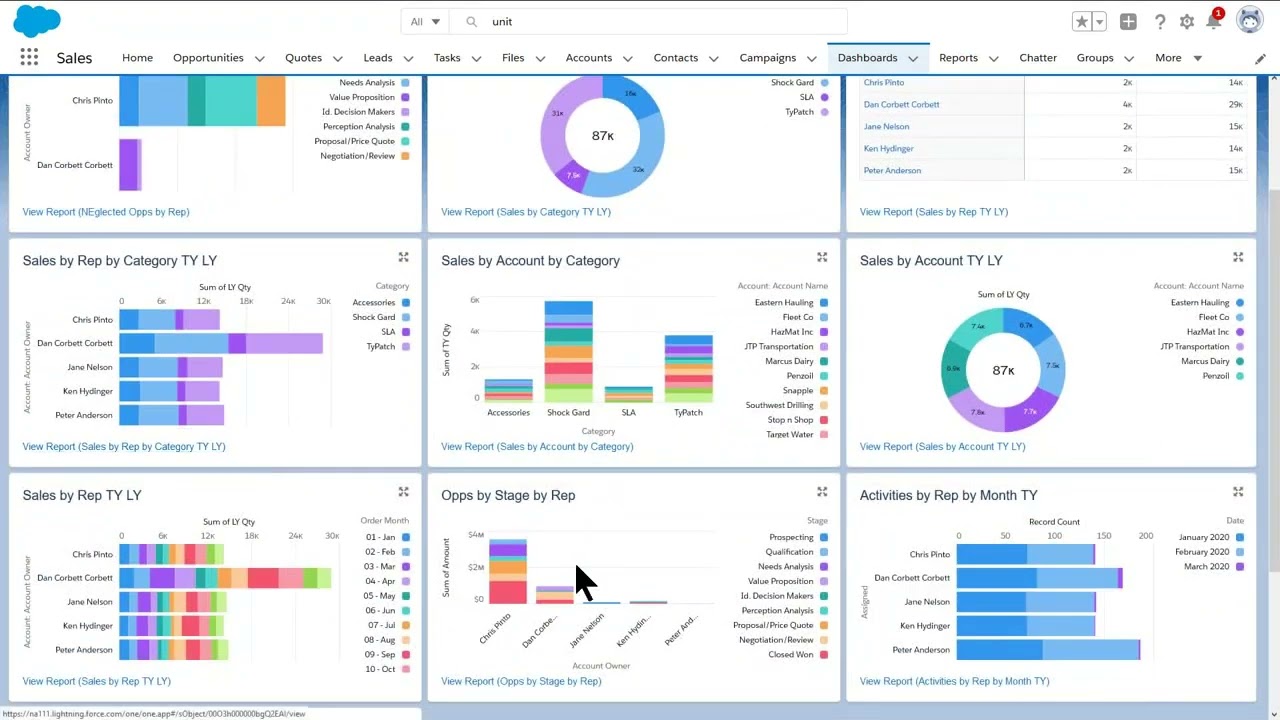Screen dimensions: 1280x720
Task: Expand the Sales by Rep TY LY chart
Action: click(x=404, y=492)
